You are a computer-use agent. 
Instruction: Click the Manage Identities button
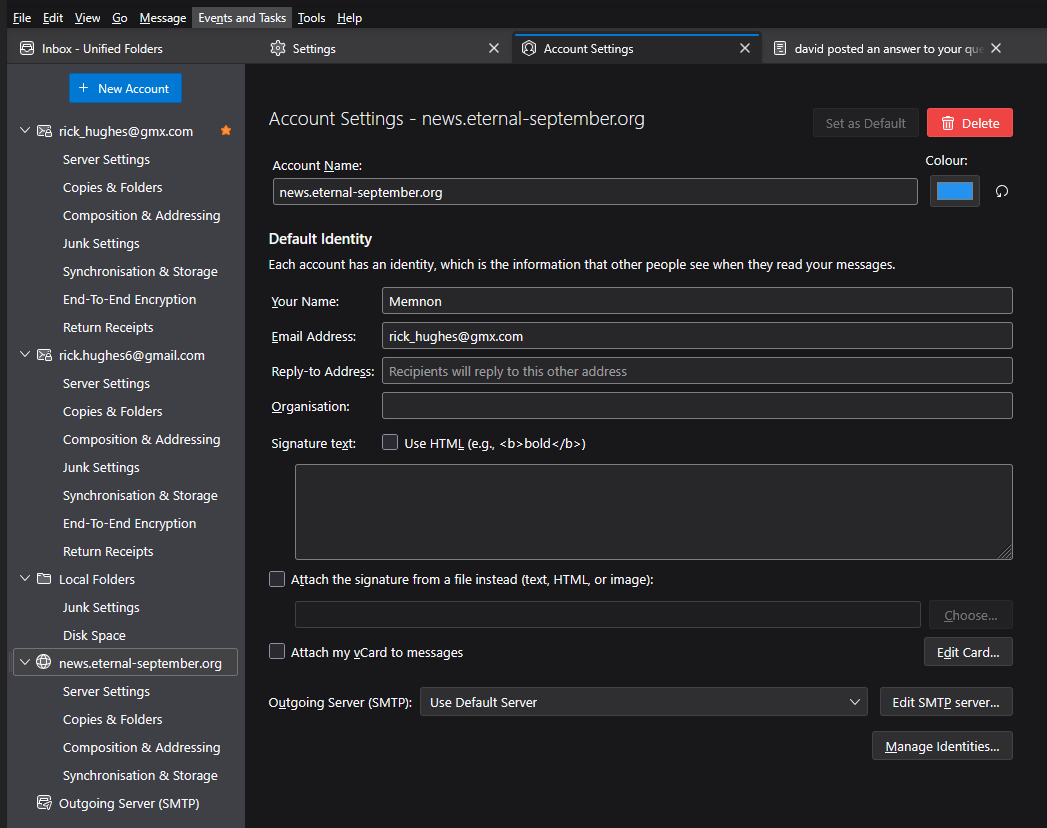coord(942,746)
